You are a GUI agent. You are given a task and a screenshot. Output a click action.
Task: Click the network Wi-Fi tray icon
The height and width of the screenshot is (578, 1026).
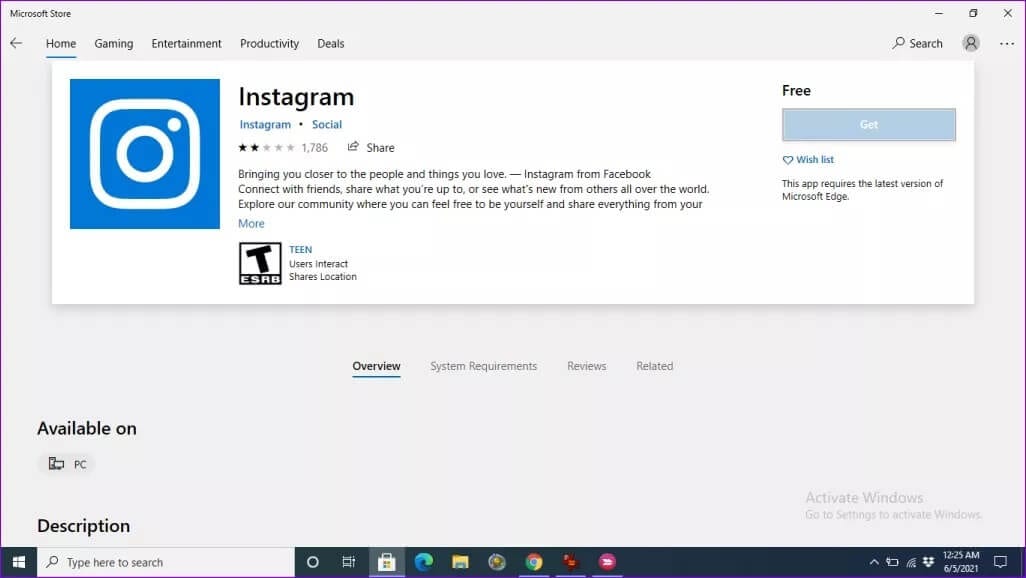(x=911, y=562)
